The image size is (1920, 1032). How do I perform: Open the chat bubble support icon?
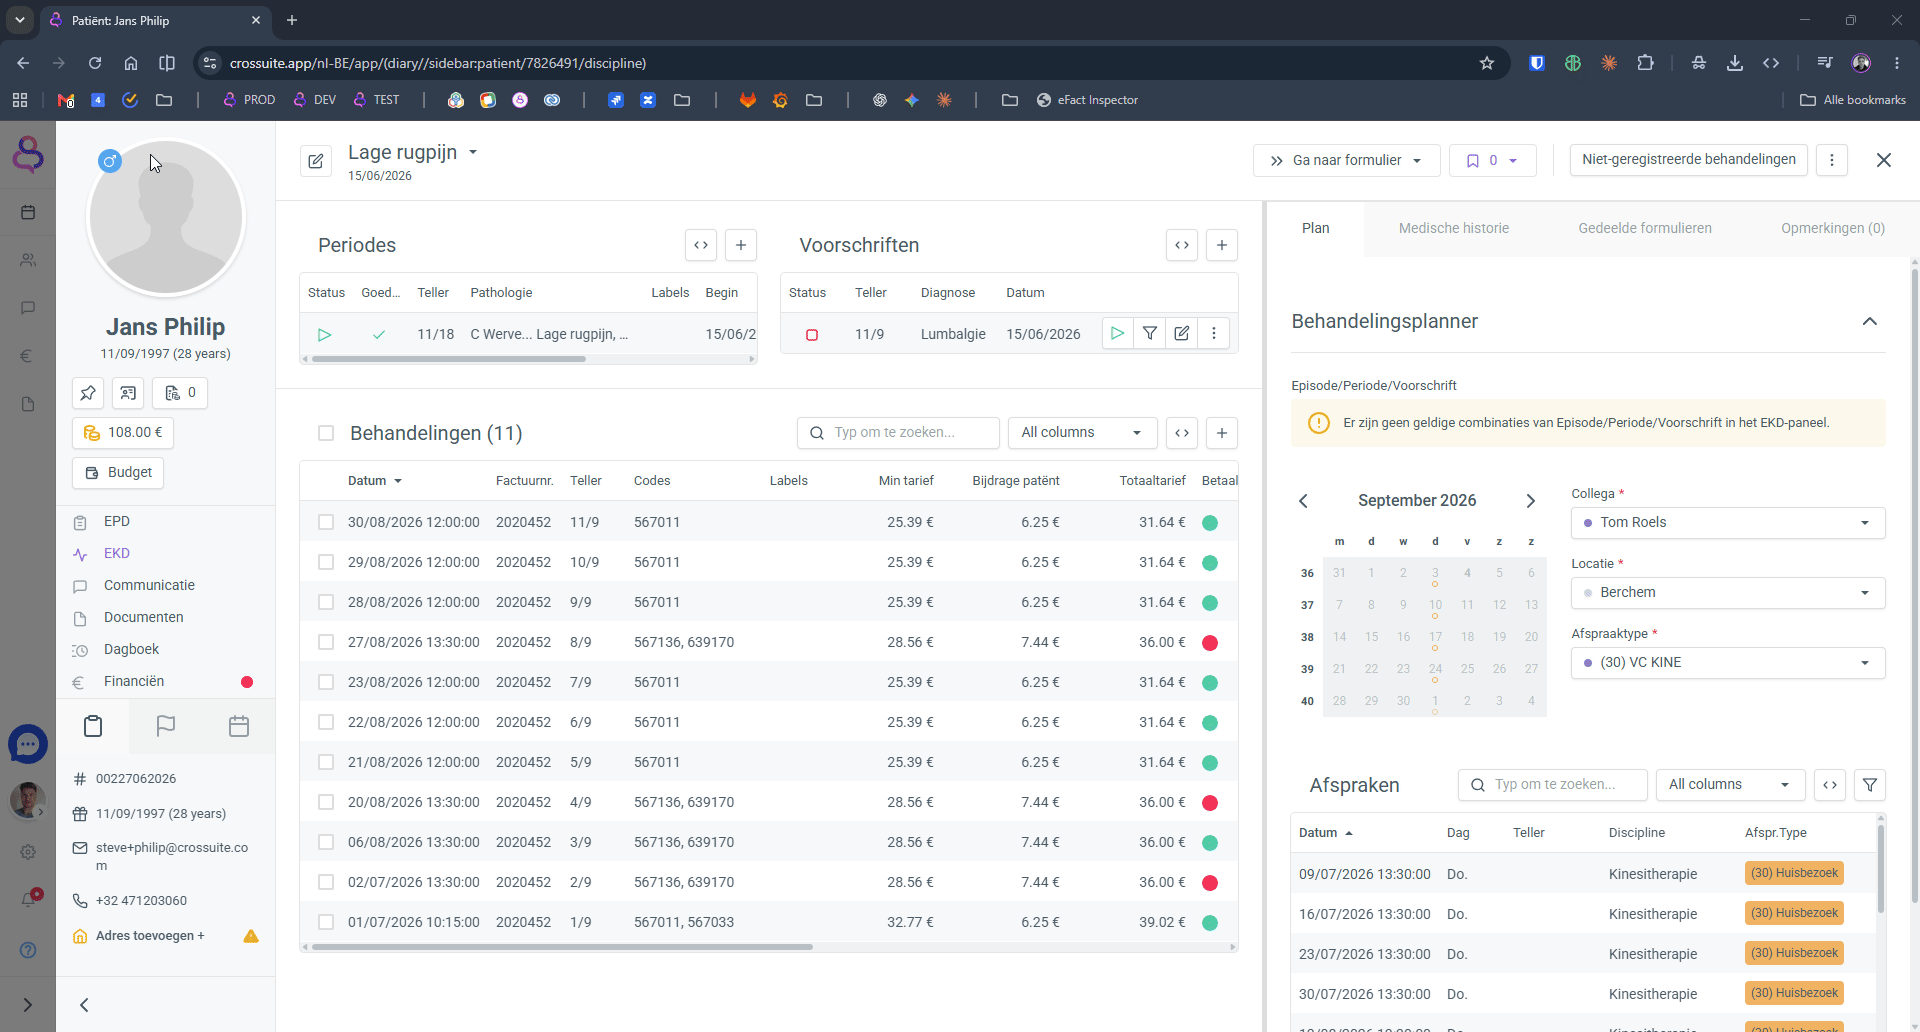(28, 745)
